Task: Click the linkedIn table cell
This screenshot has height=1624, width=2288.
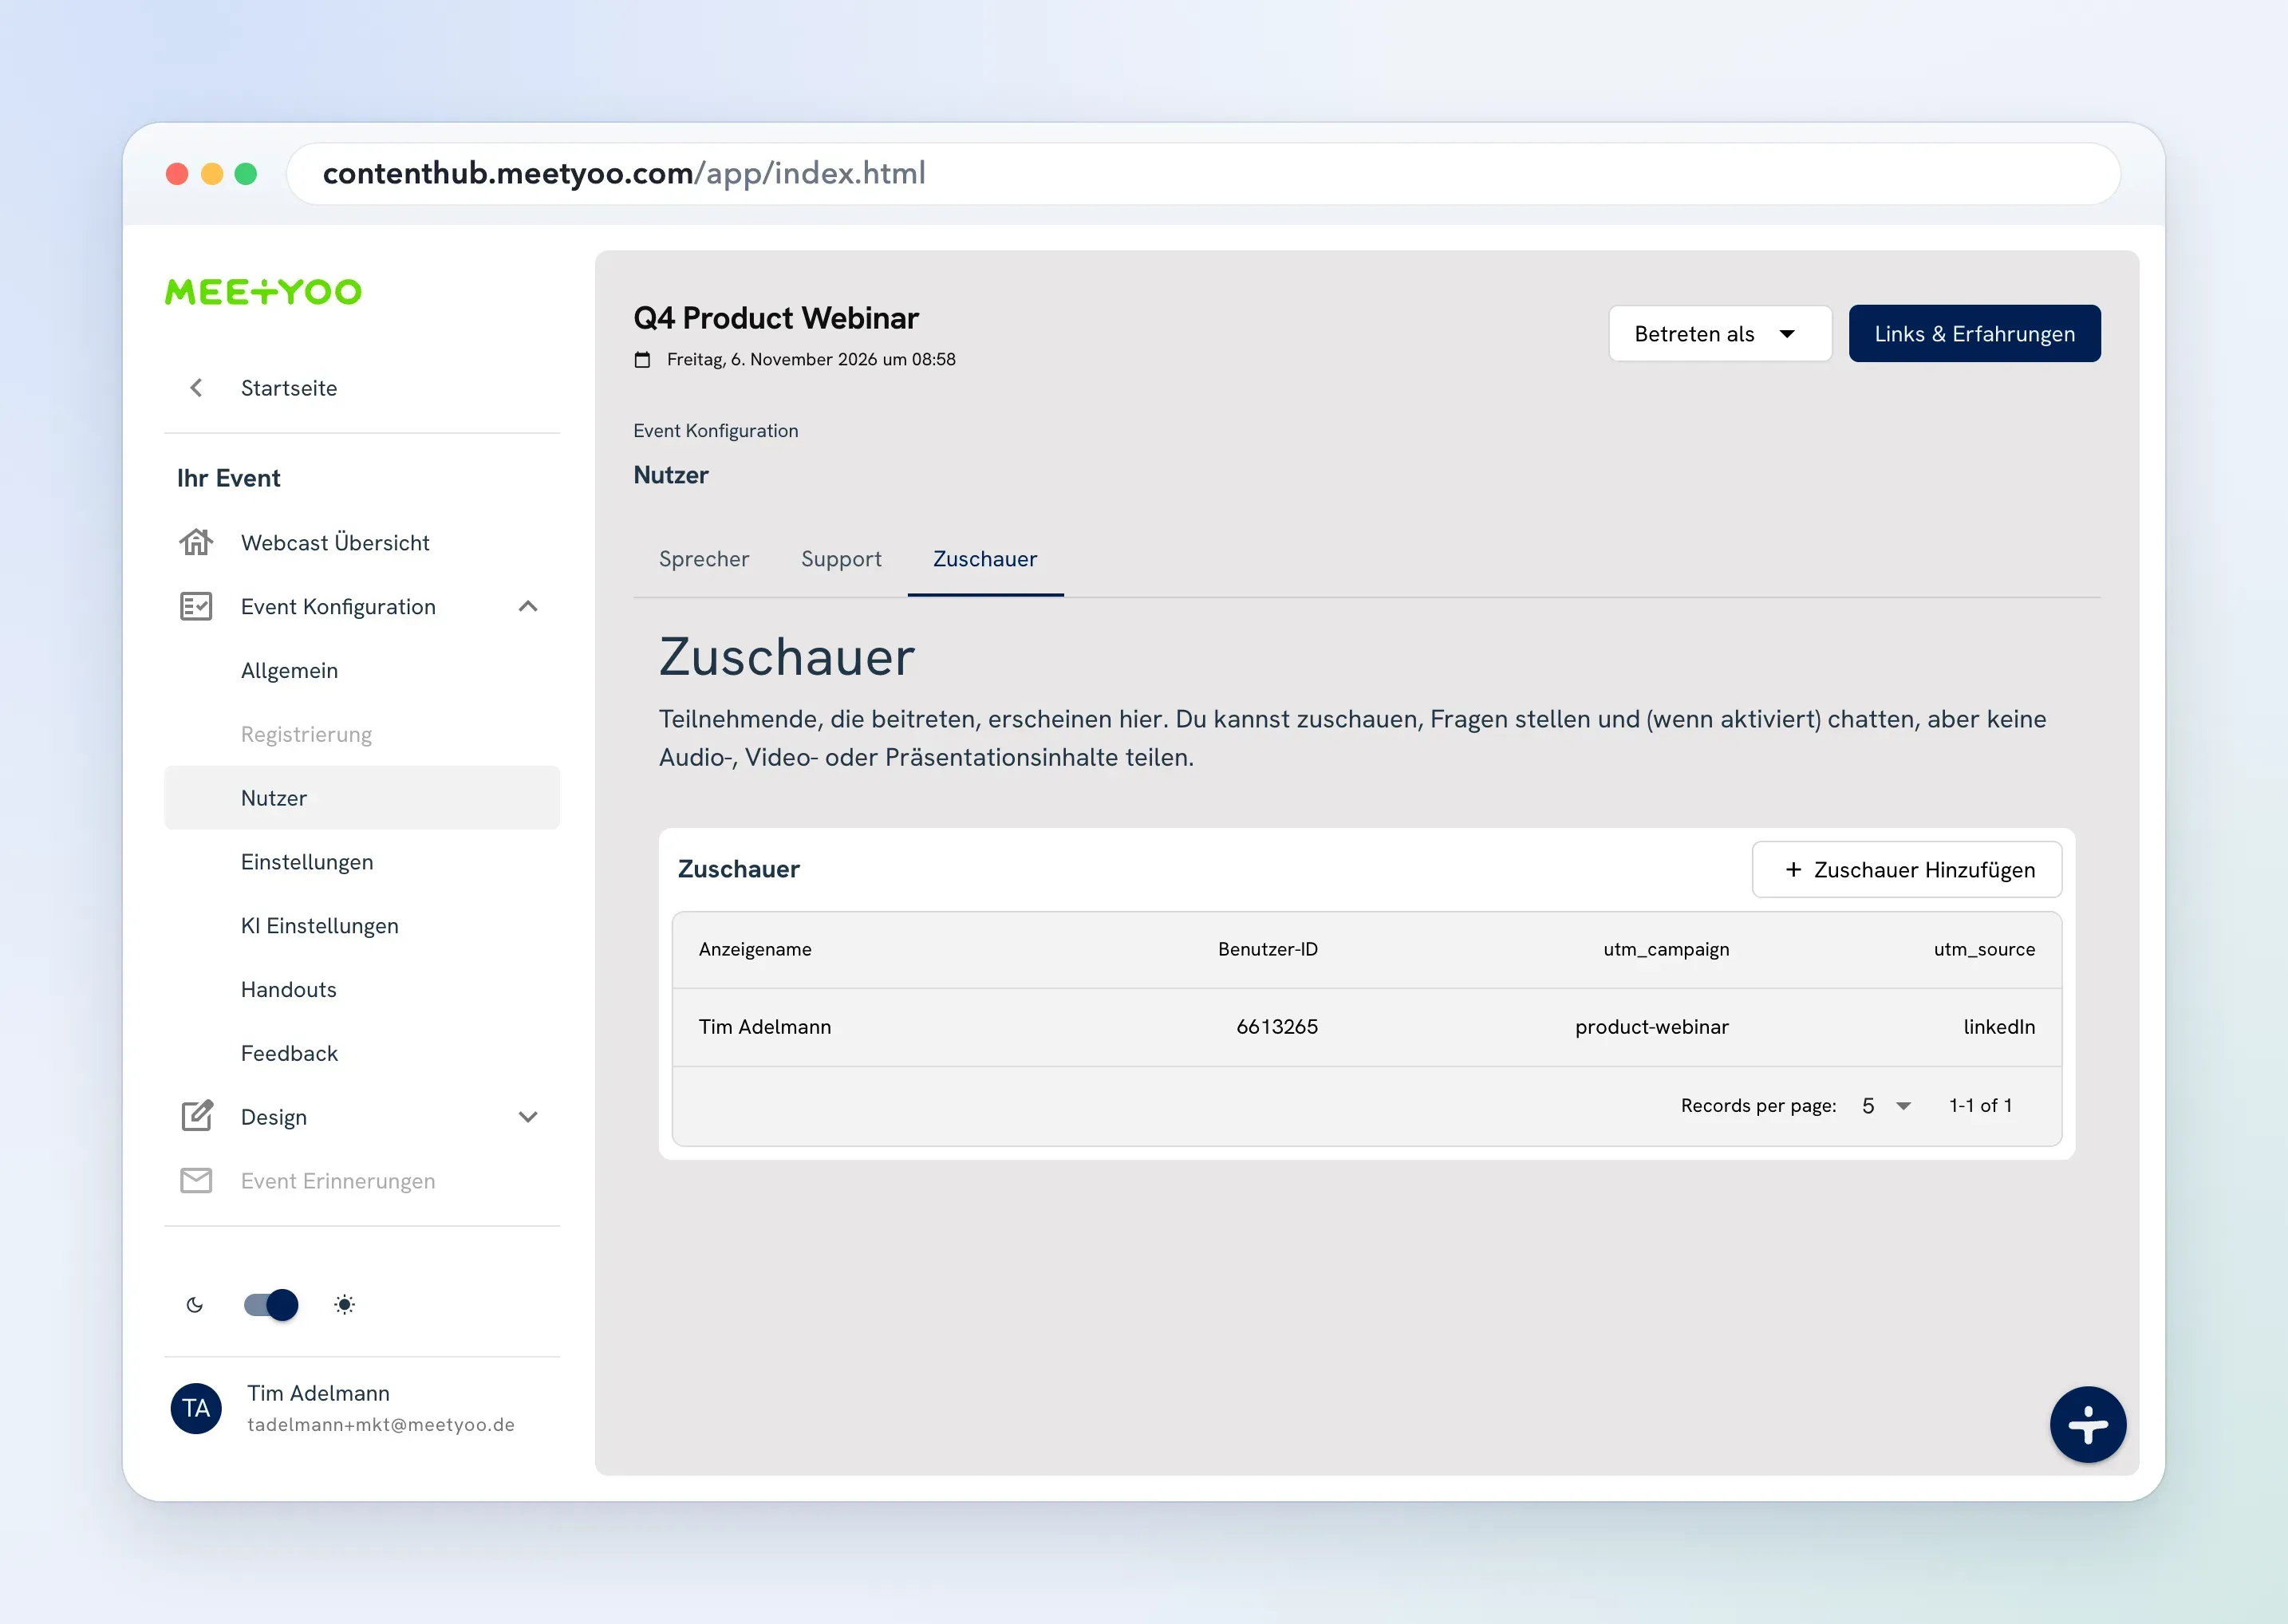Action: pos(1999,1027)
